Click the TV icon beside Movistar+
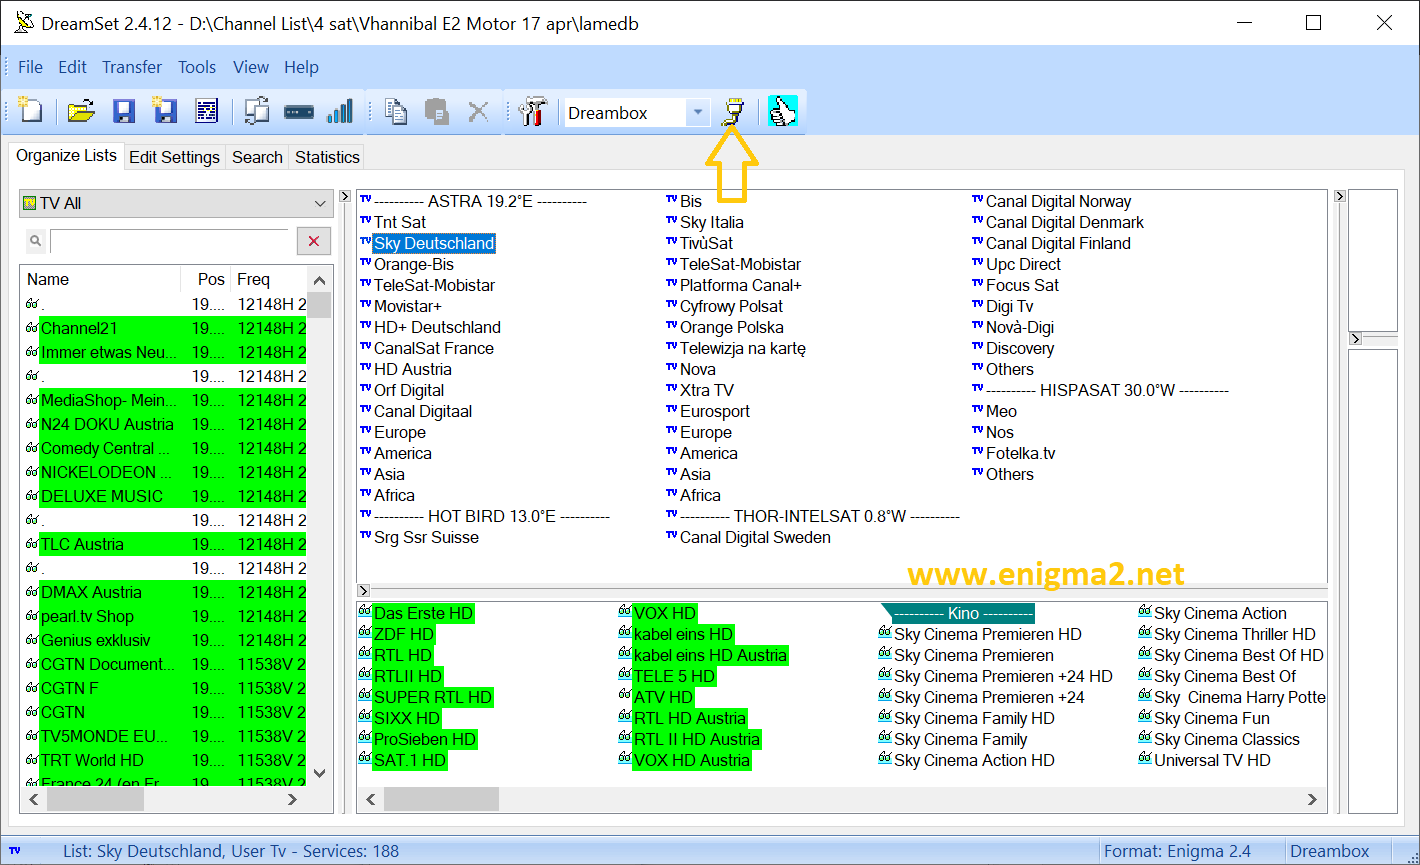This screenshot has width=1420, height=865. point(366,305)
